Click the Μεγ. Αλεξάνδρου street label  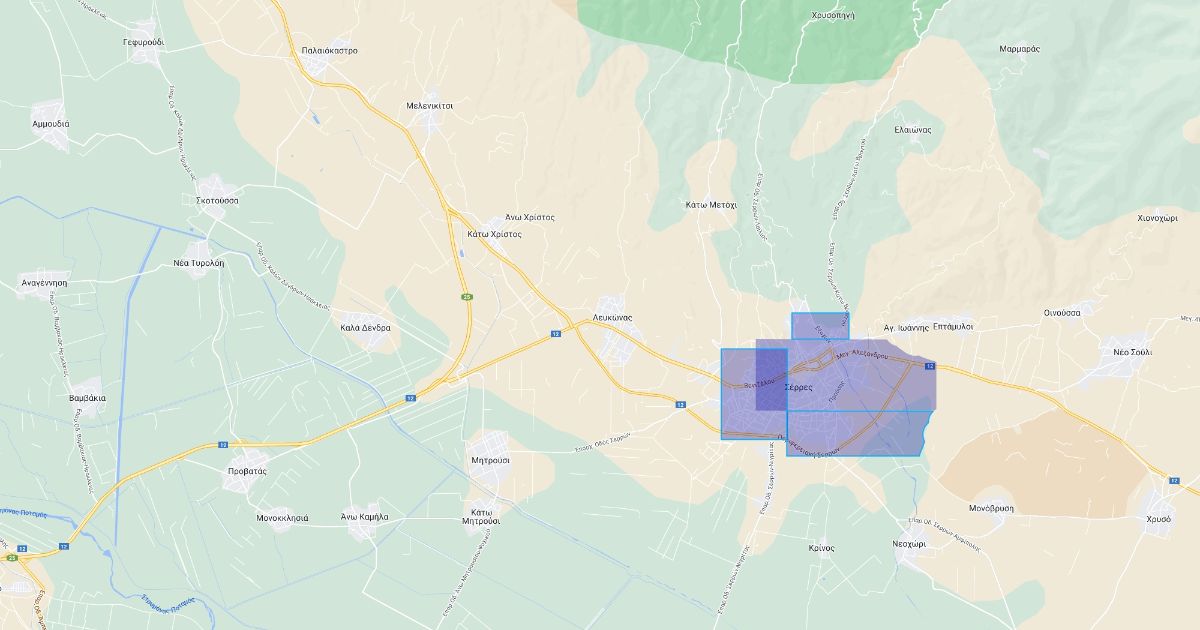862,355
